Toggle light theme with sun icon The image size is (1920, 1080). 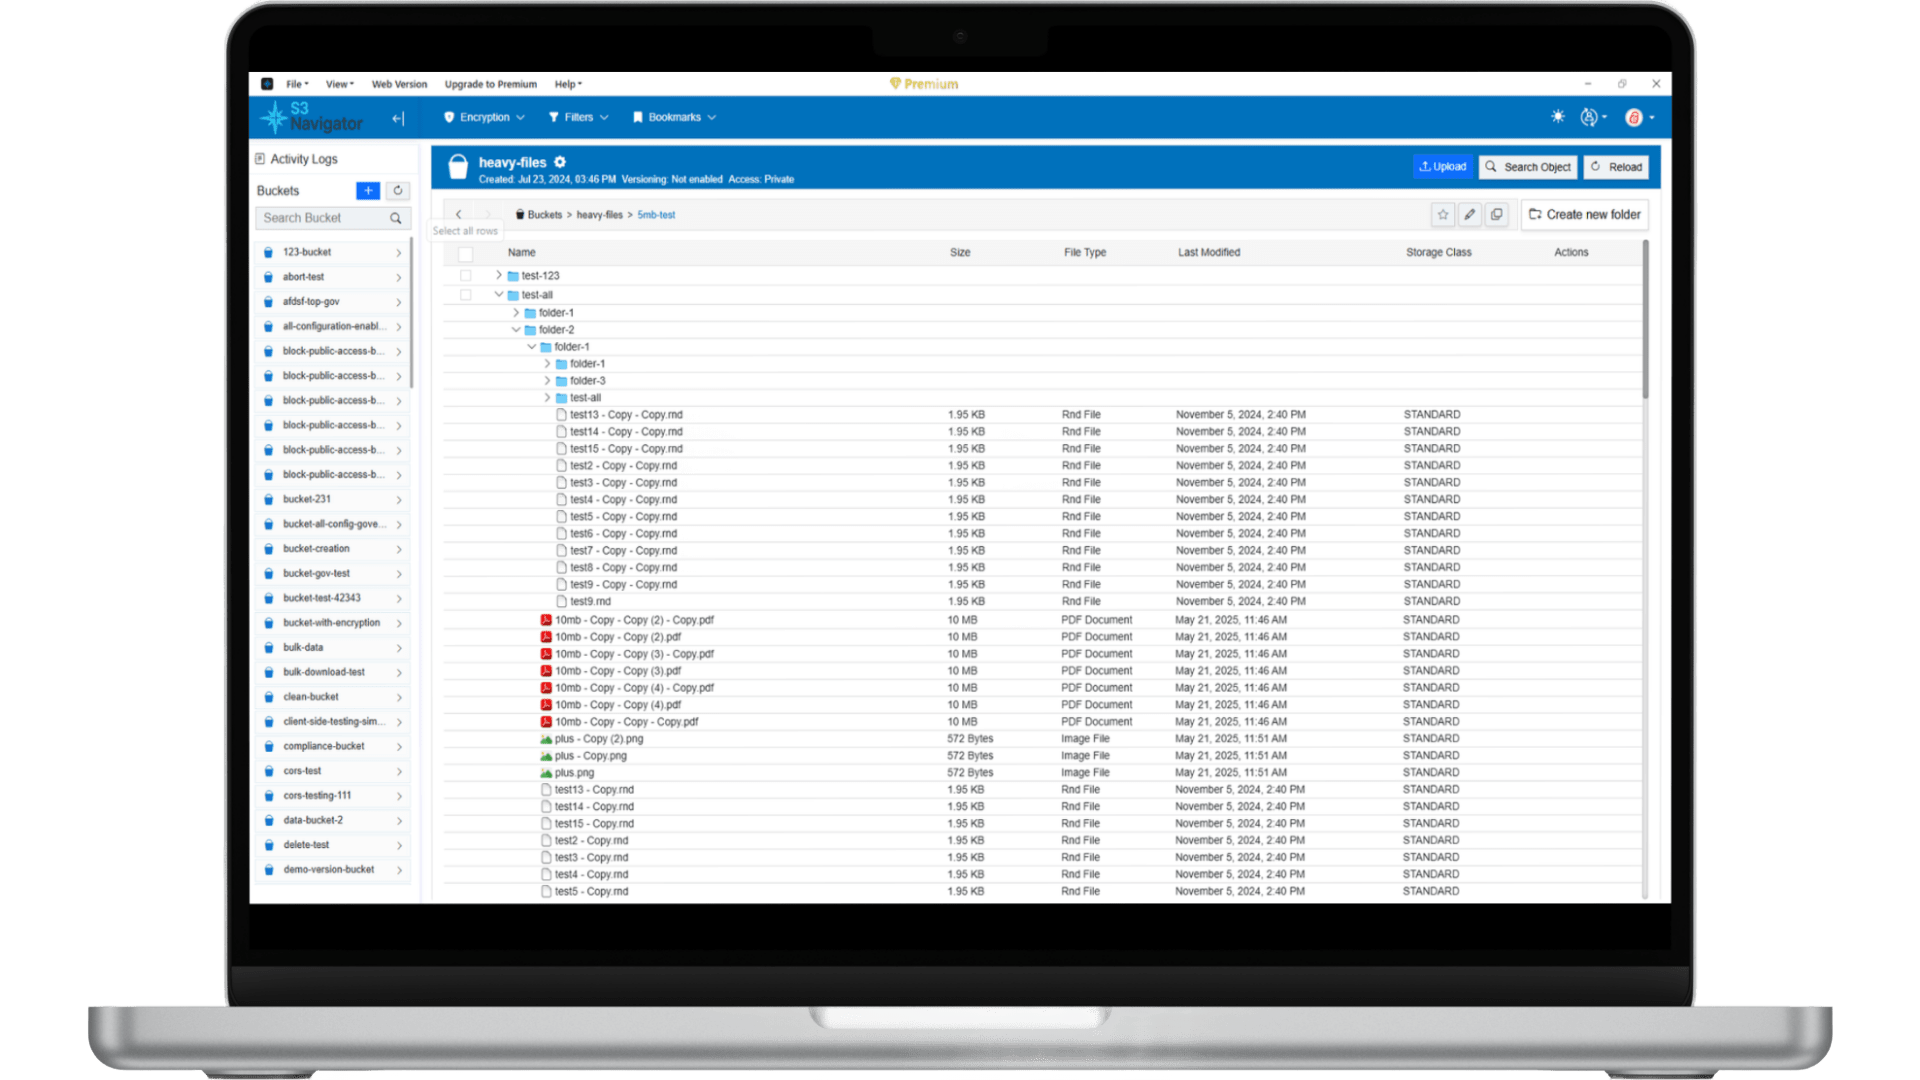pos(1557,117)
